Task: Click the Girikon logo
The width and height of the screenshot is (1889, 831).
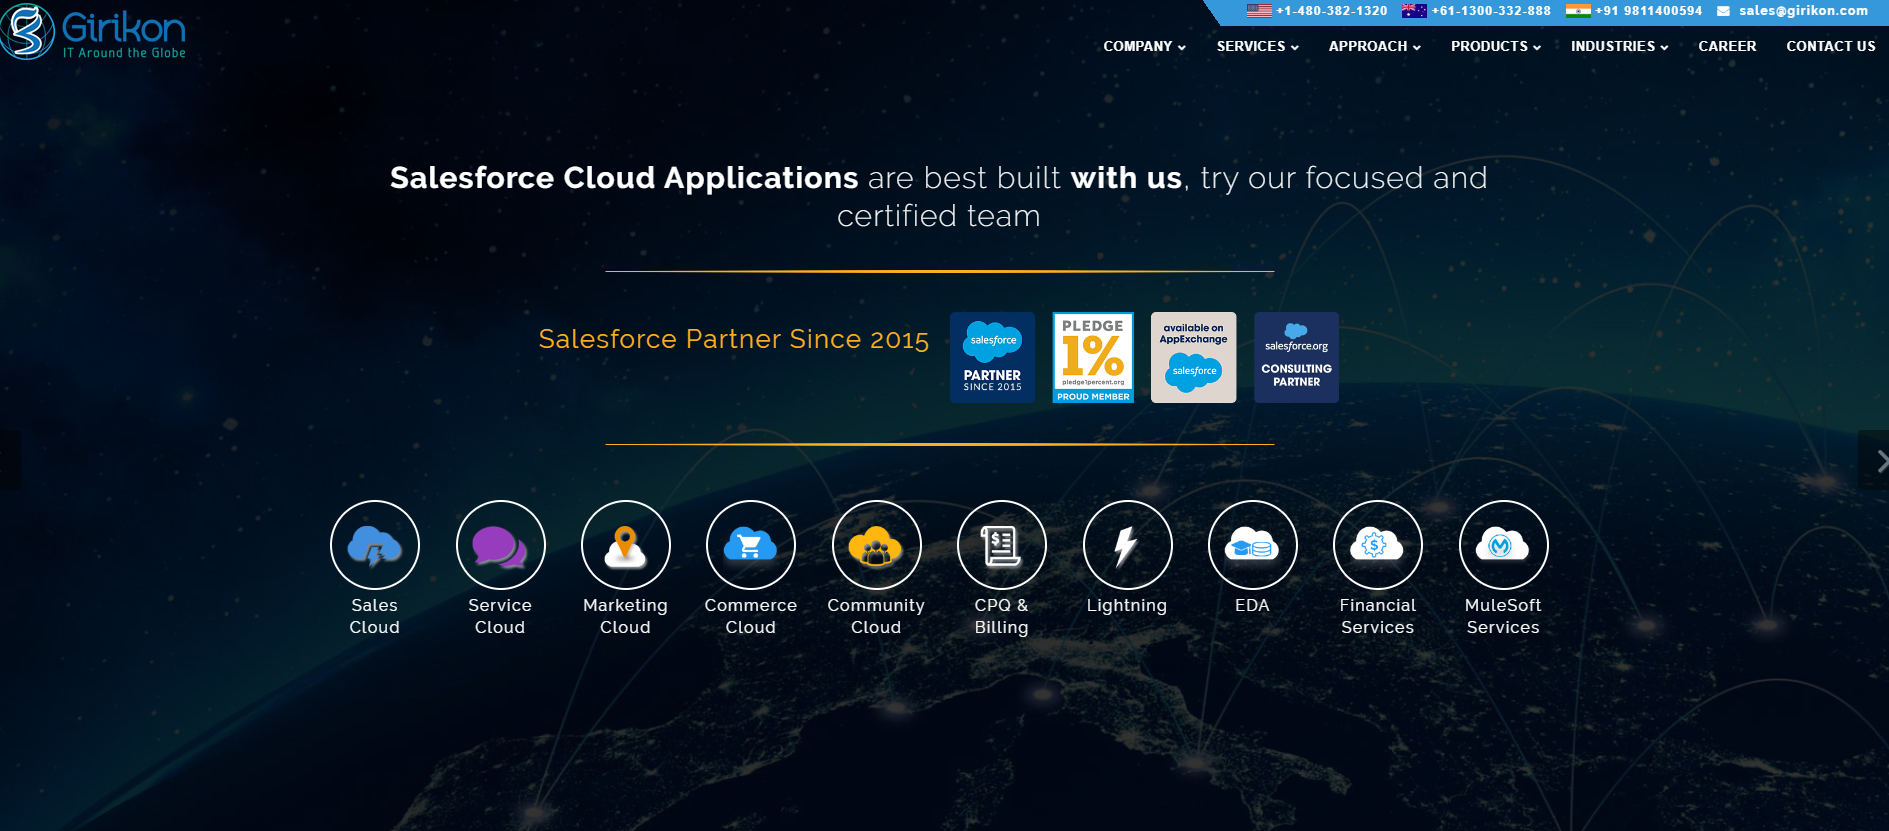Action: coord(93,32)
